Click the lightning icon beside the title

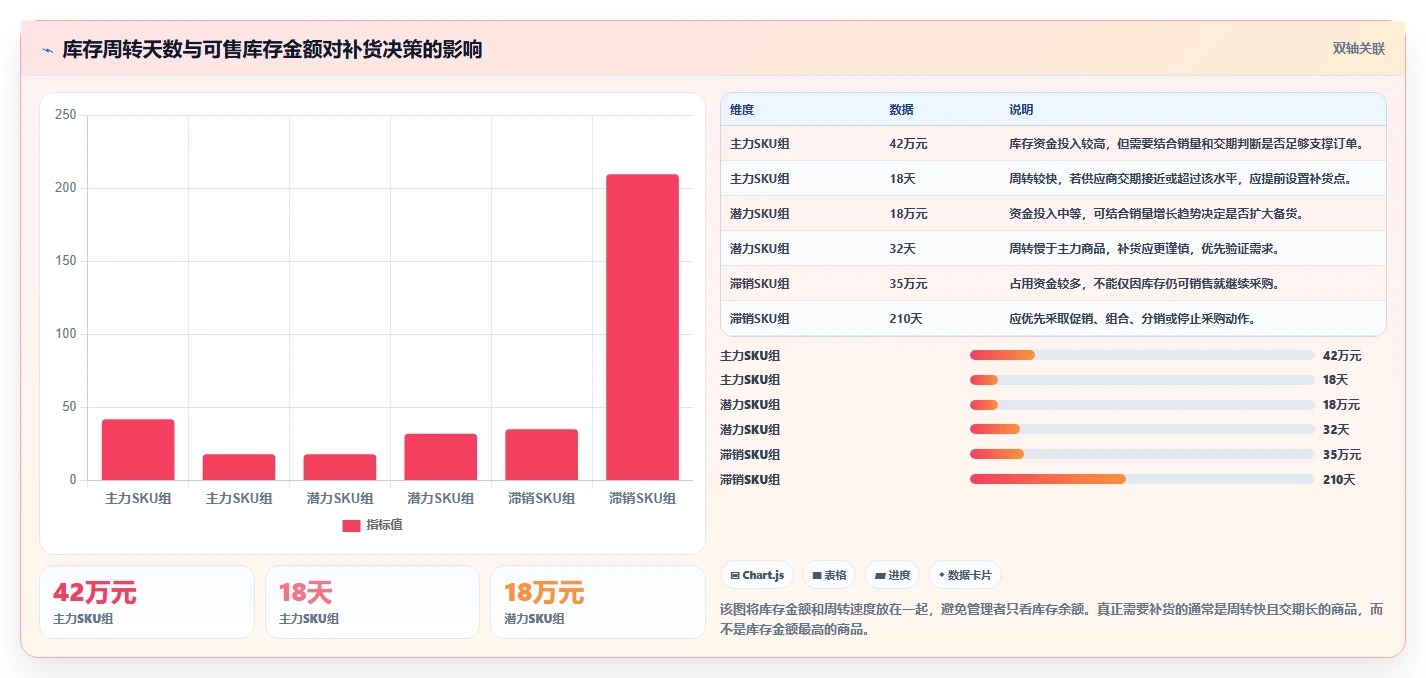click(x=47, y=50)
